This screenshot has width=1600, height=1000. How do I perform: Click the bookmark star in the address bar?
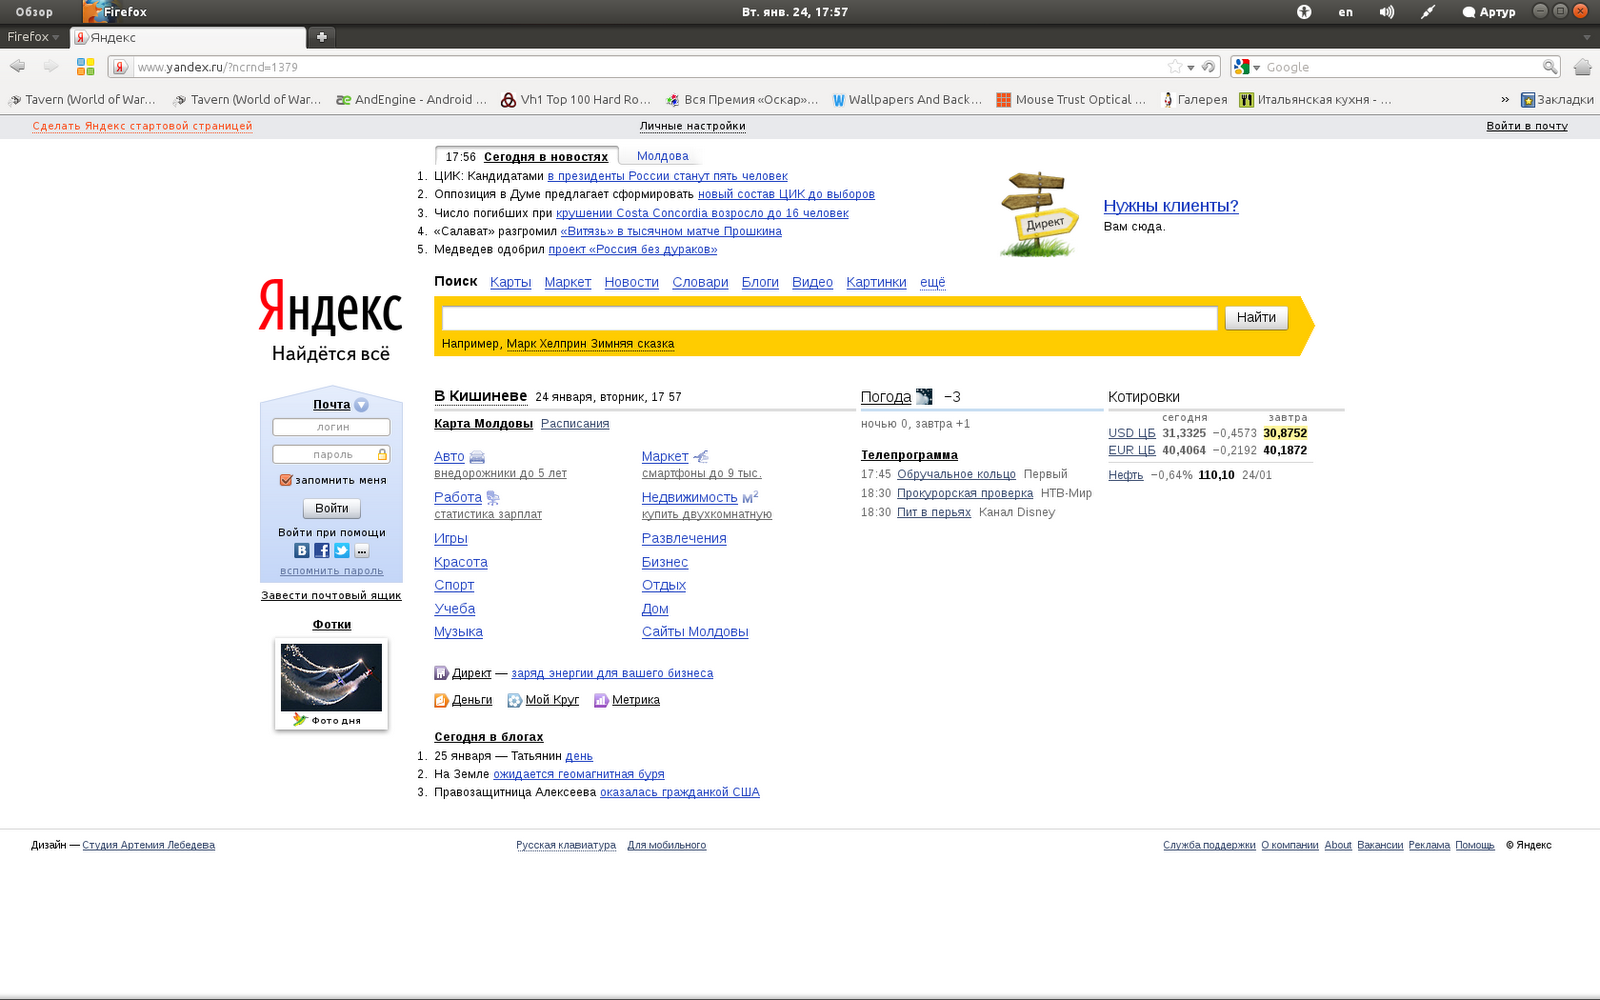pyautogui.click(x=1175, y=67)
